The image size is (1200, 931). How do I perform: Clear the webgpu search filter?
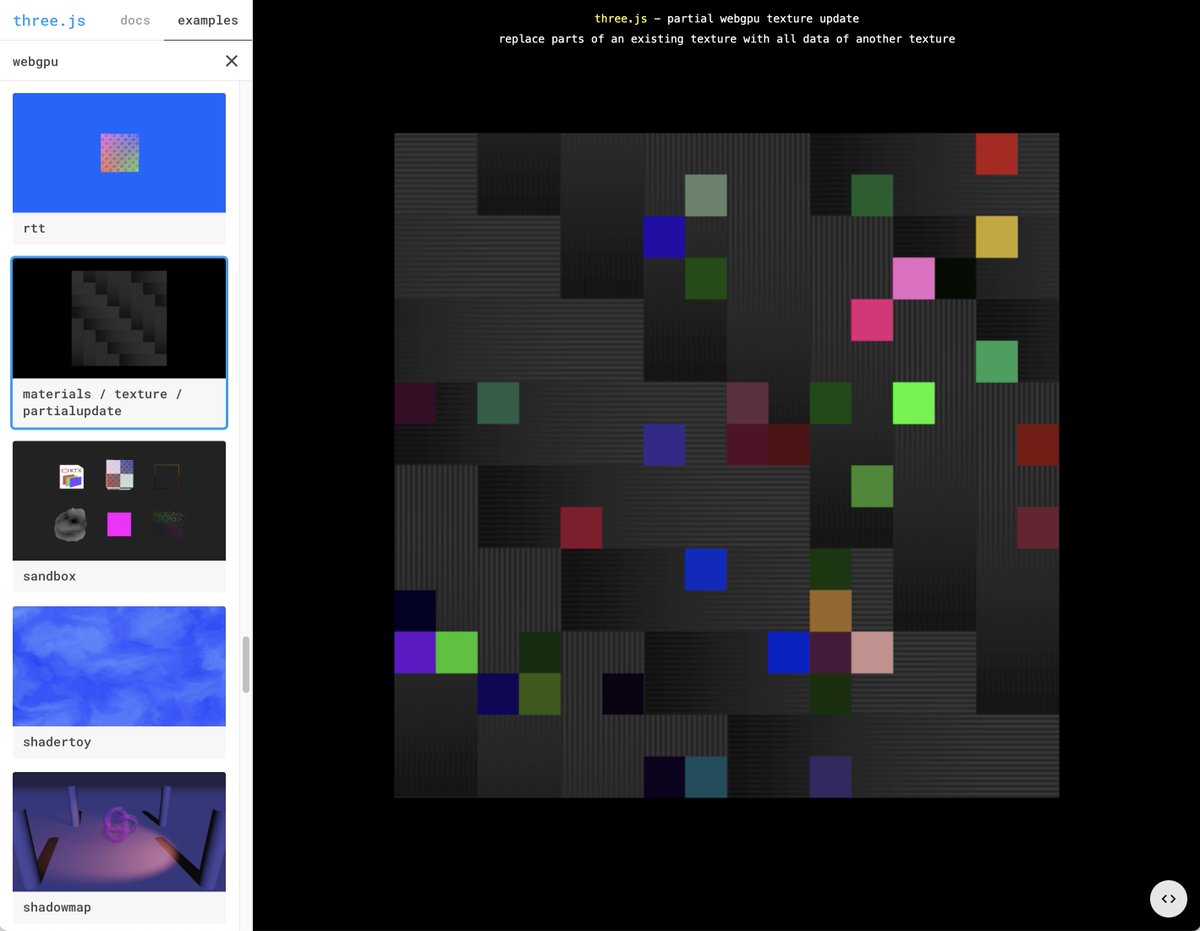232,61
